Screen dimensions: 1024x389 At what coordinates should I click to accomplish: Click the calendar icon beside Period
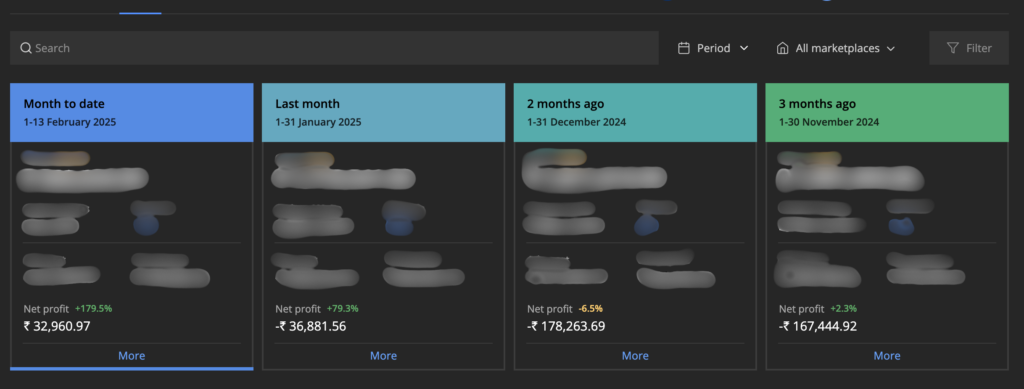point(684,48)
